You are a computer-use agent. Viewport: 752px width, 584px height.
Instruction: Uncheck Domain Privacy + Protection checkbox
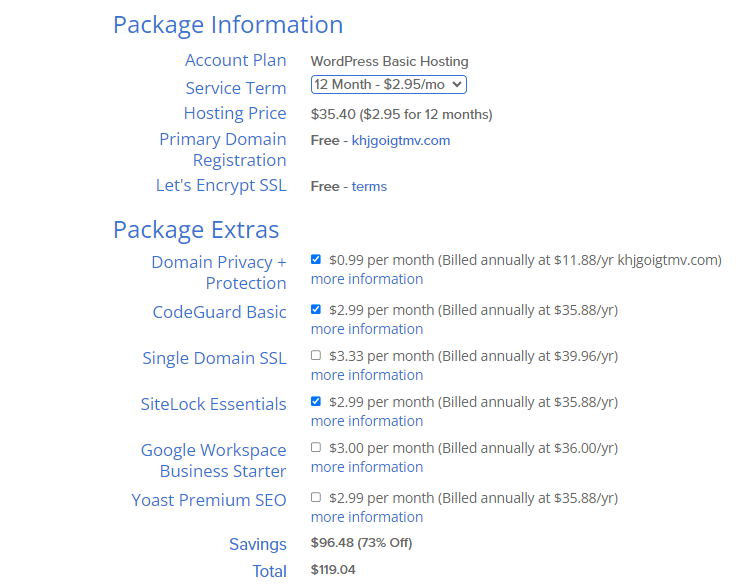coord(316,259)
